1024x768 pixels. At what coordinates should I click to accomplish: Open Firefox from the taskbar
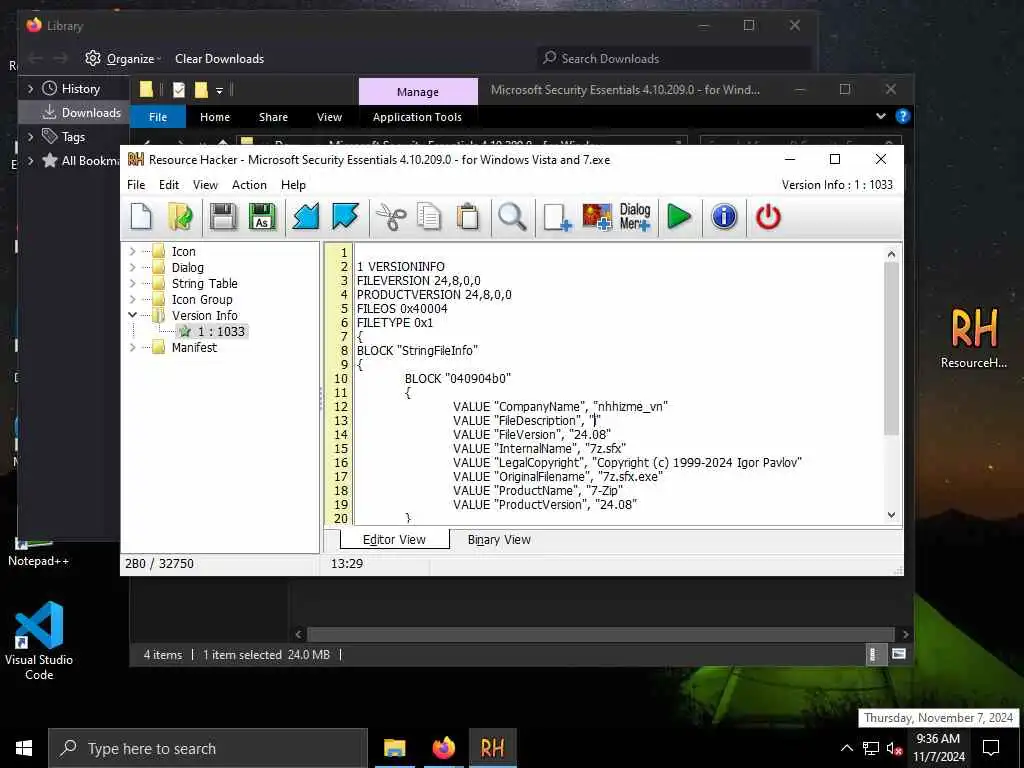tap(443, 748)
